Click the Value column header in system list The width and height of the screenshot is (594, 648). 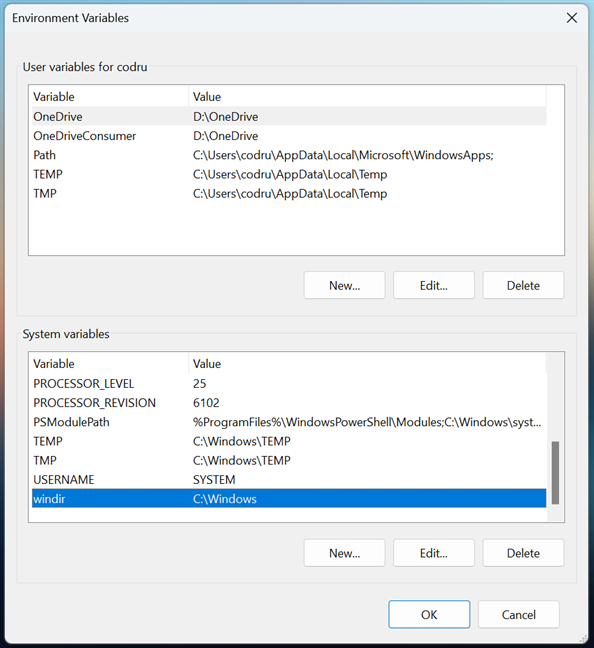[367, 364]
